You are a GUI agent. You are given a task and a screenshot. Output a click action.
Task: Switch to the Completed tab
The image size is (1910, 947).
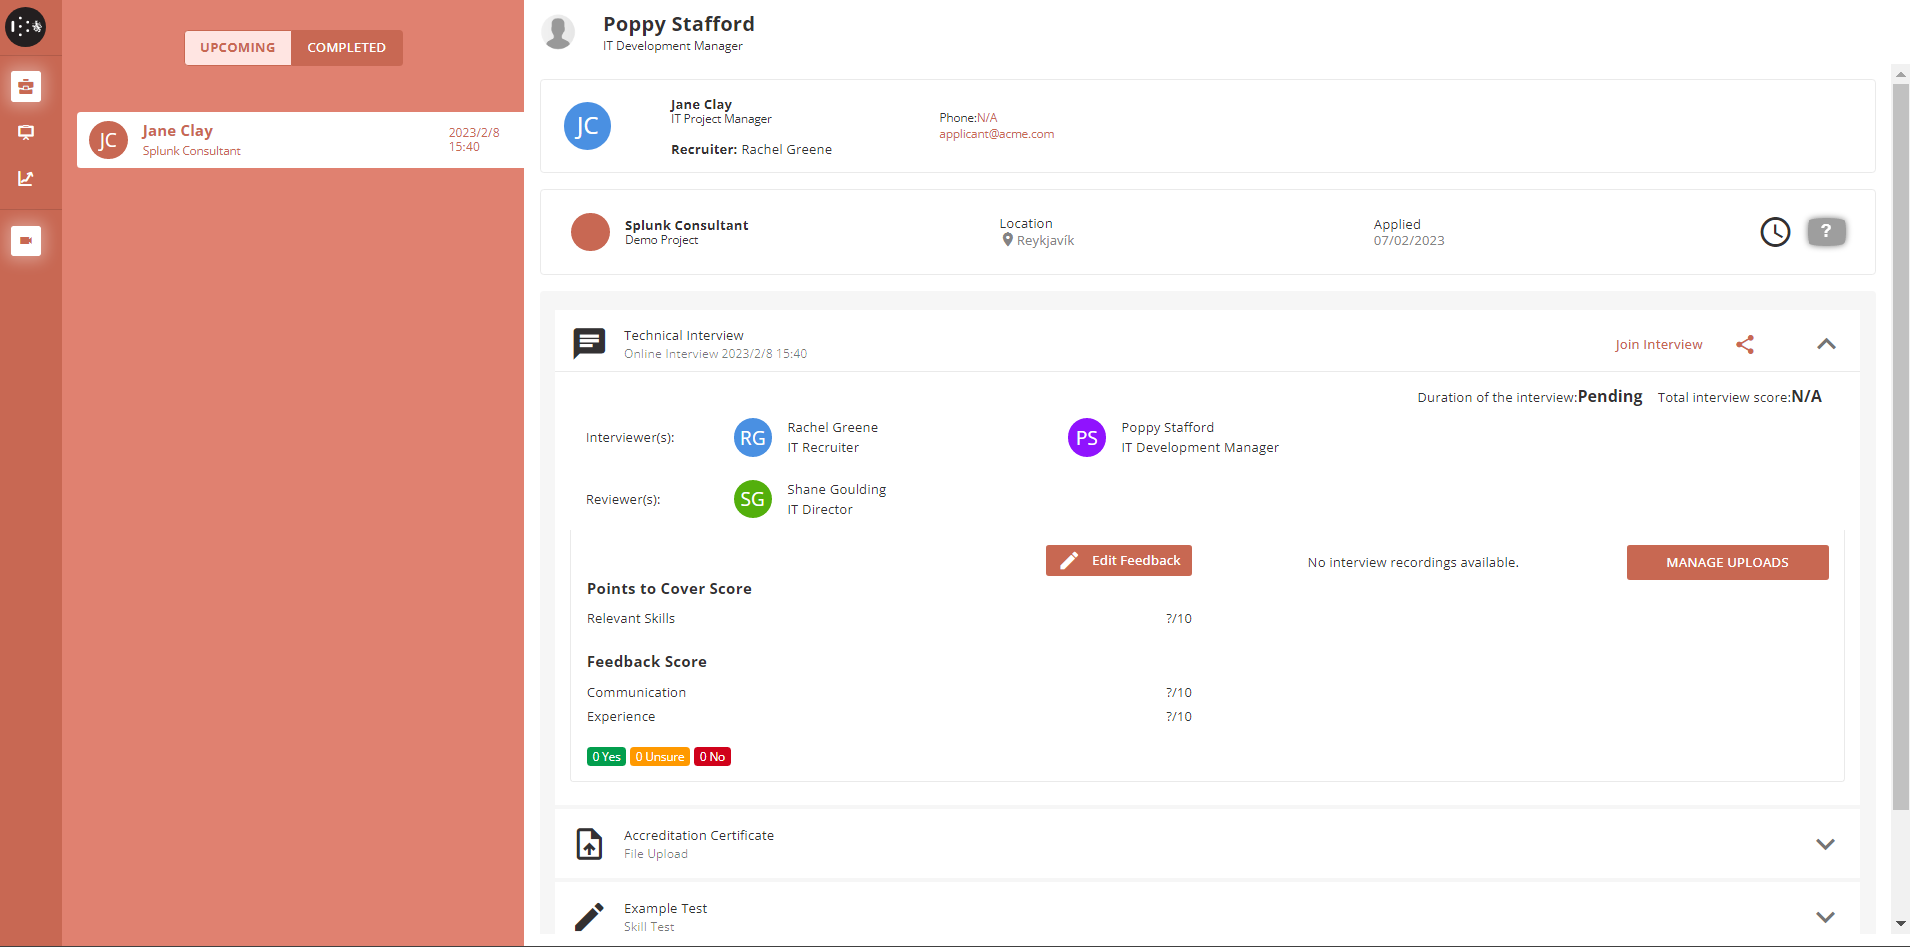pyautogui.click(x=346, y=48)
